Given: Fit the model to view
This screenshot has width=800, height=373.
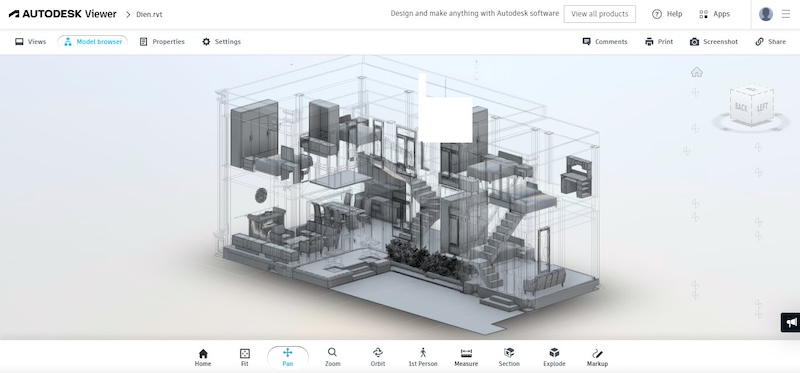Looking at the screenshot, I should [244, 357].
